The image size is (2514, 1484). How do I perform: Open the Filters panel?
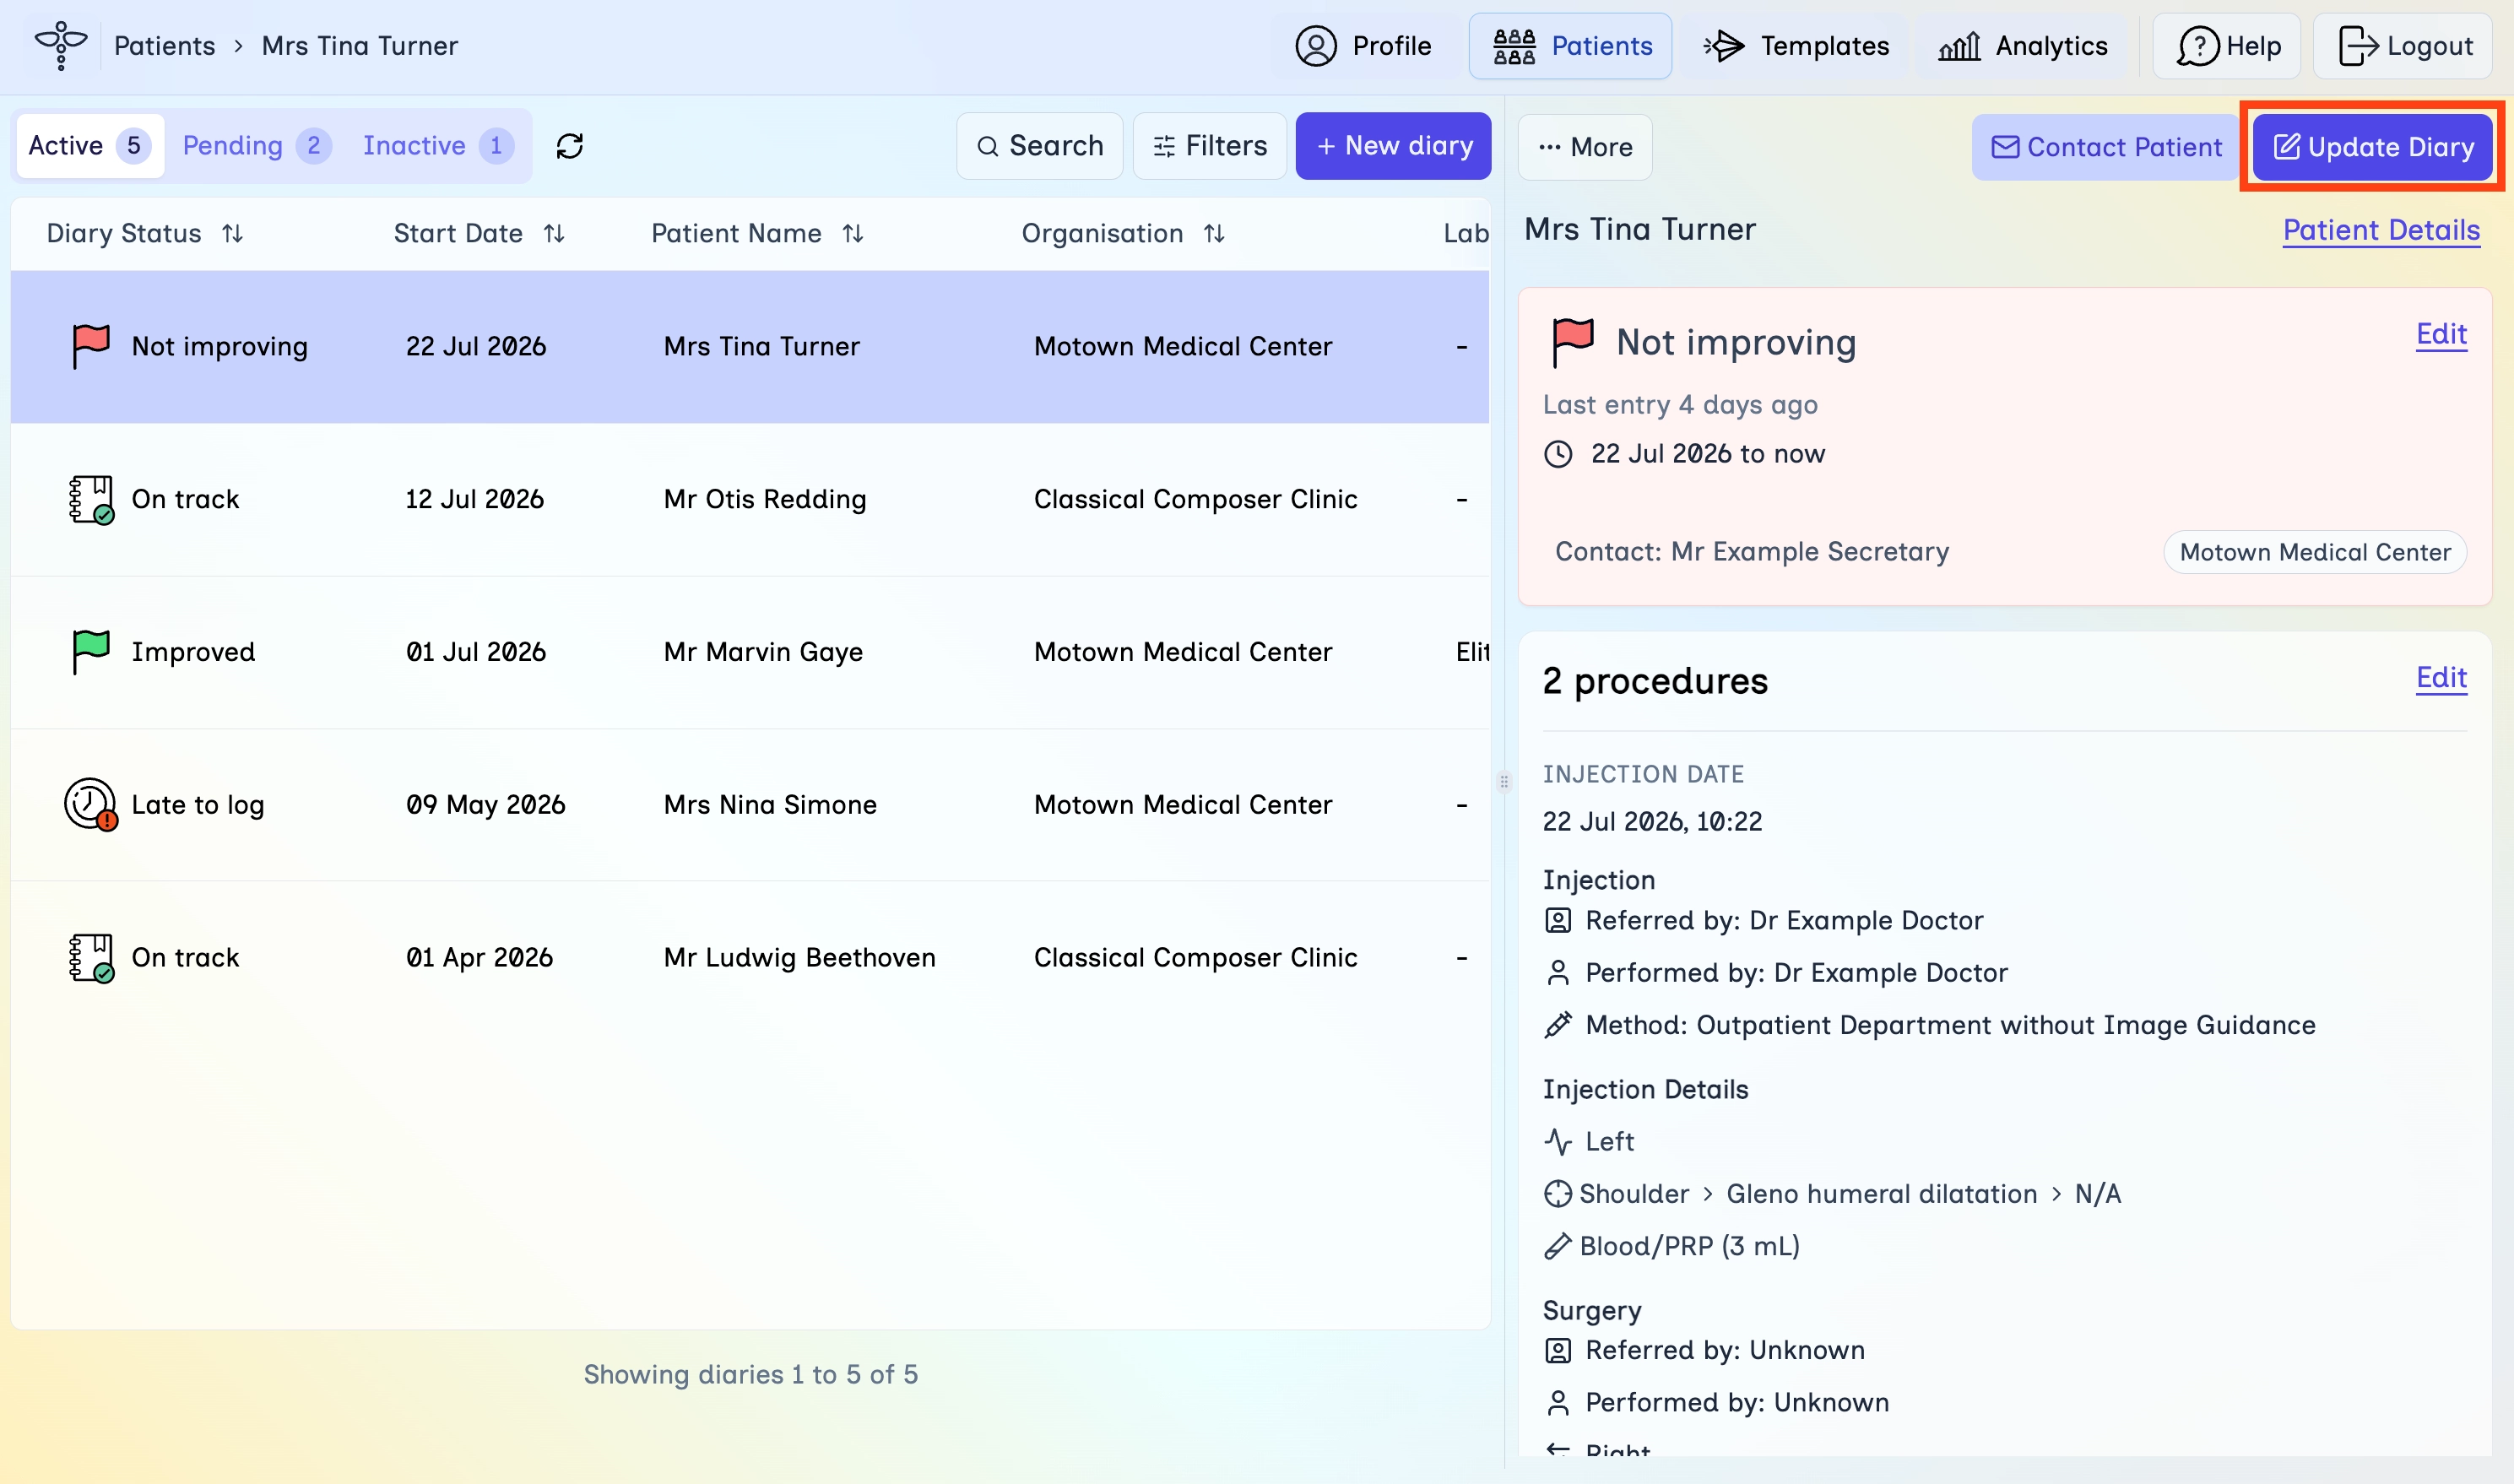[1209, 146]
